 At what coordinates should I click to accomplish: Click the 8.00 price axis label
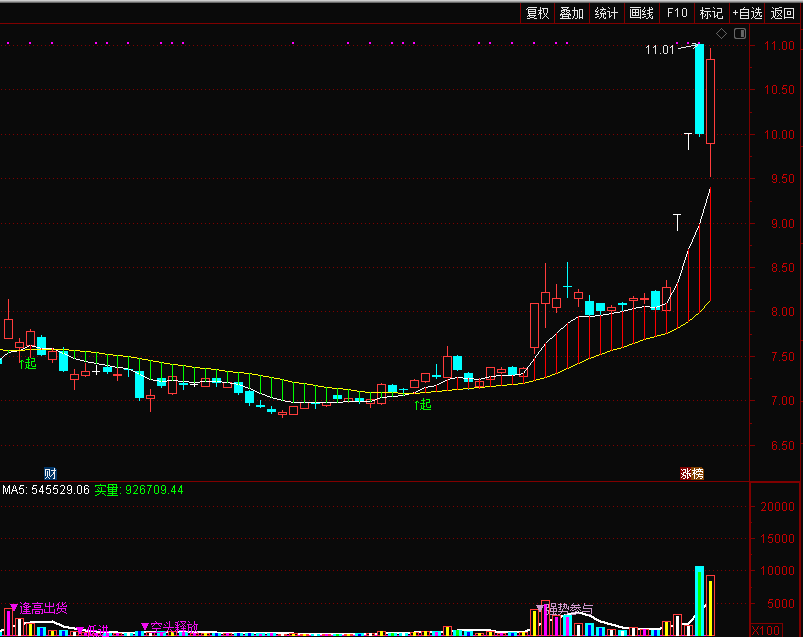tap(783, 312)
